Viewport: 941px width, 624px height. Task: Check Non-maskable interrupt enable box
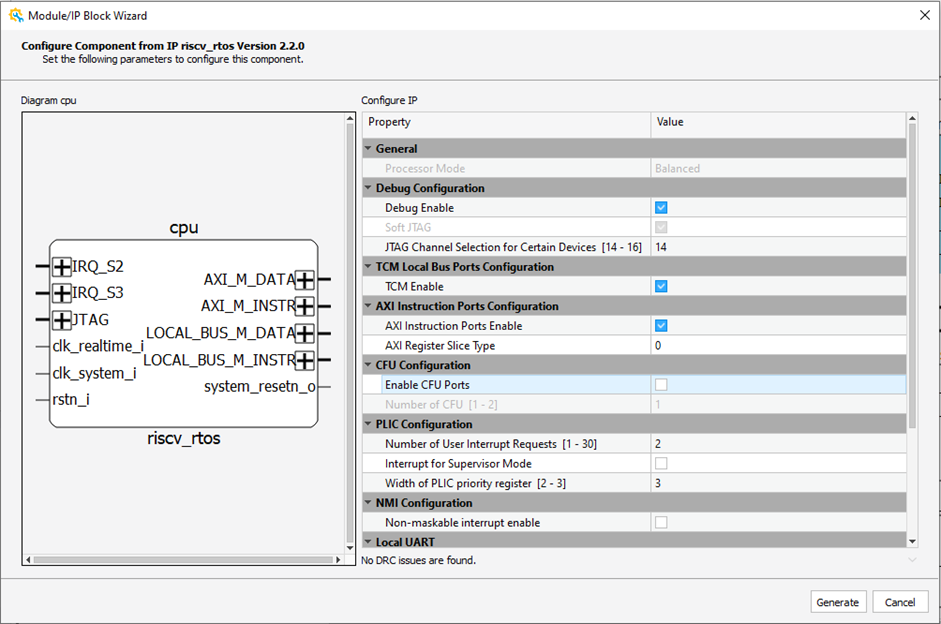[661, 523]
